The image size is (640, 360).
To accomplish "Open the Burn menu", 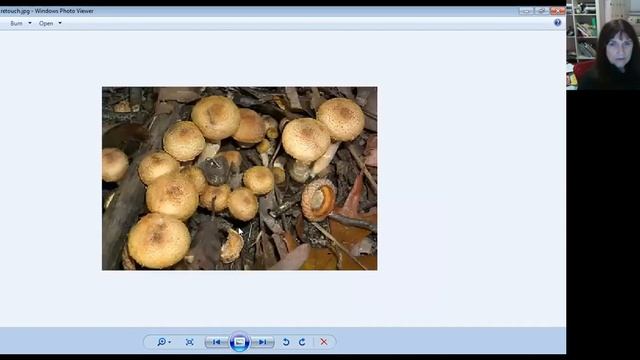I will (x=20, y=23).
